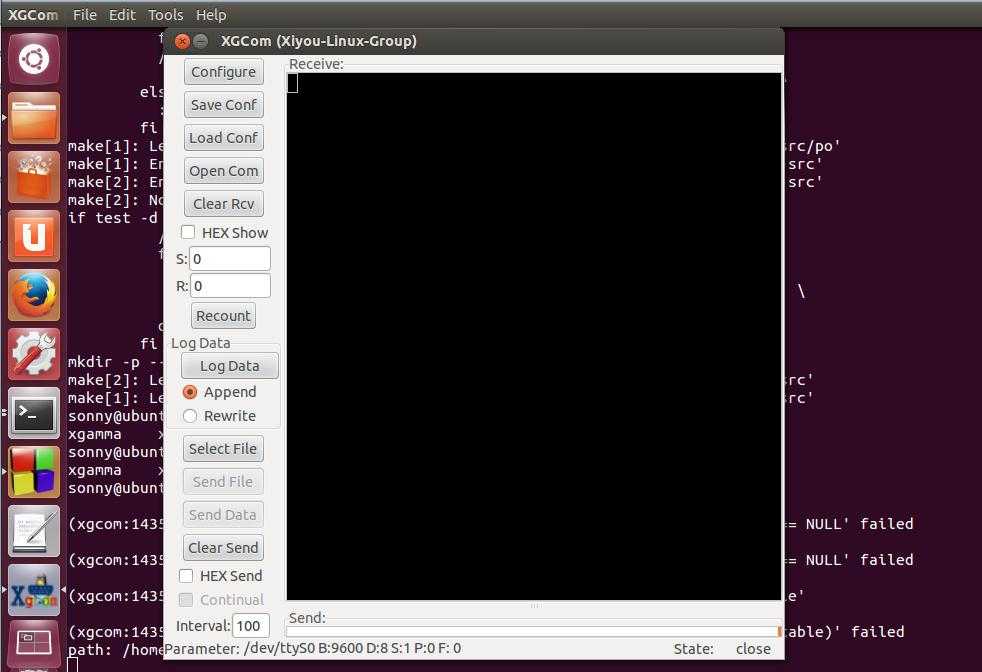Open the Tools menu
This screenshot has height=672, width=982.
pyautogui.click(x=165, y=14)
